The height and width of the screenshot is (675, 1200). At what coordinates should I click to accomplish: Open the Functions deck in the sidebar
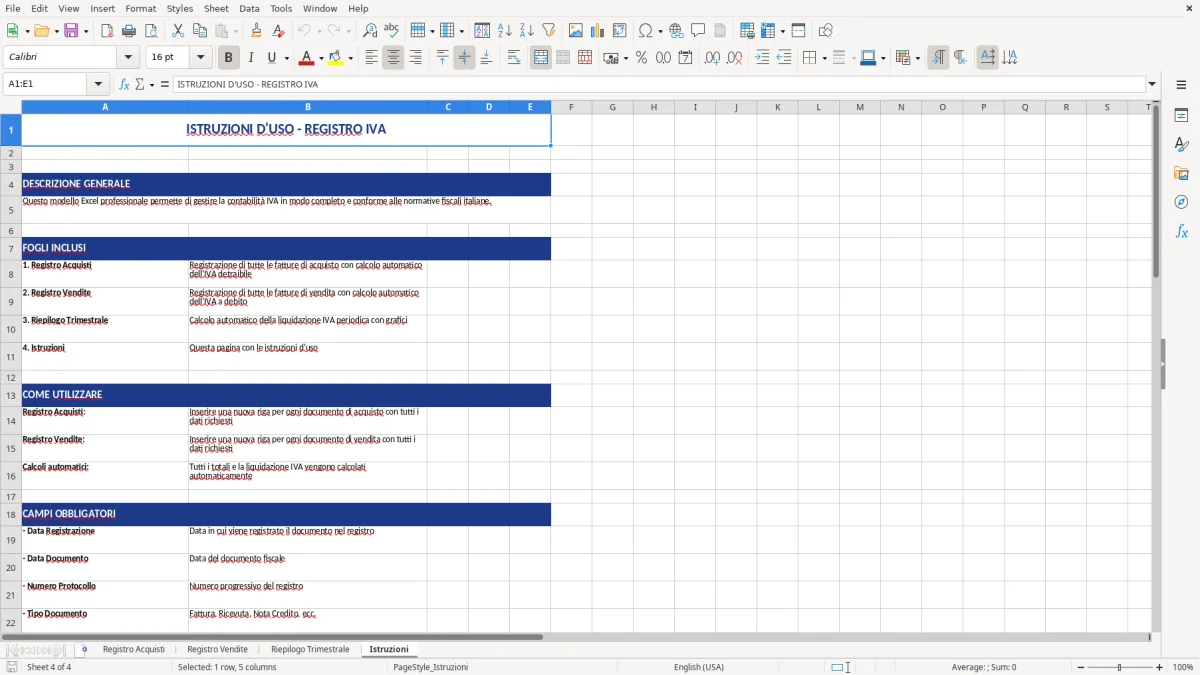coord(1182,231)
